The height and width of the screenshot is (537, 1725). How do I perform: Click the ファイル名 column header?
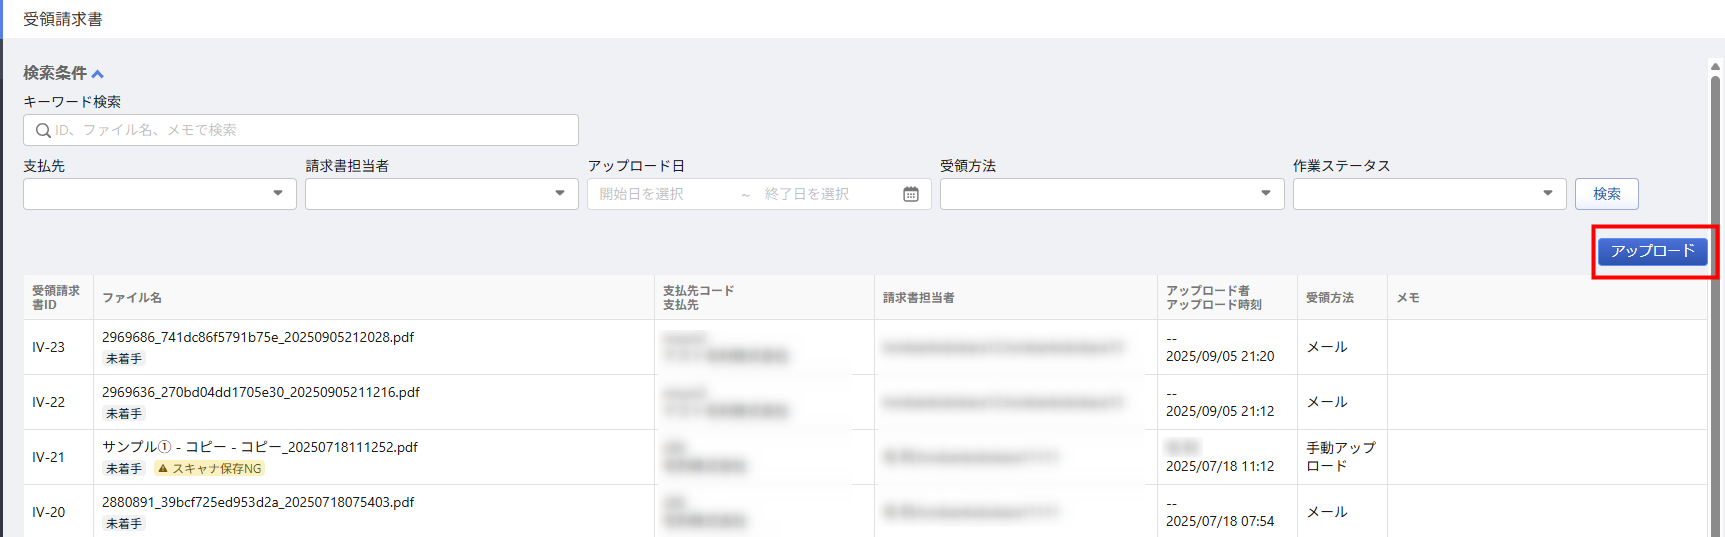click(x=132, y=298)
